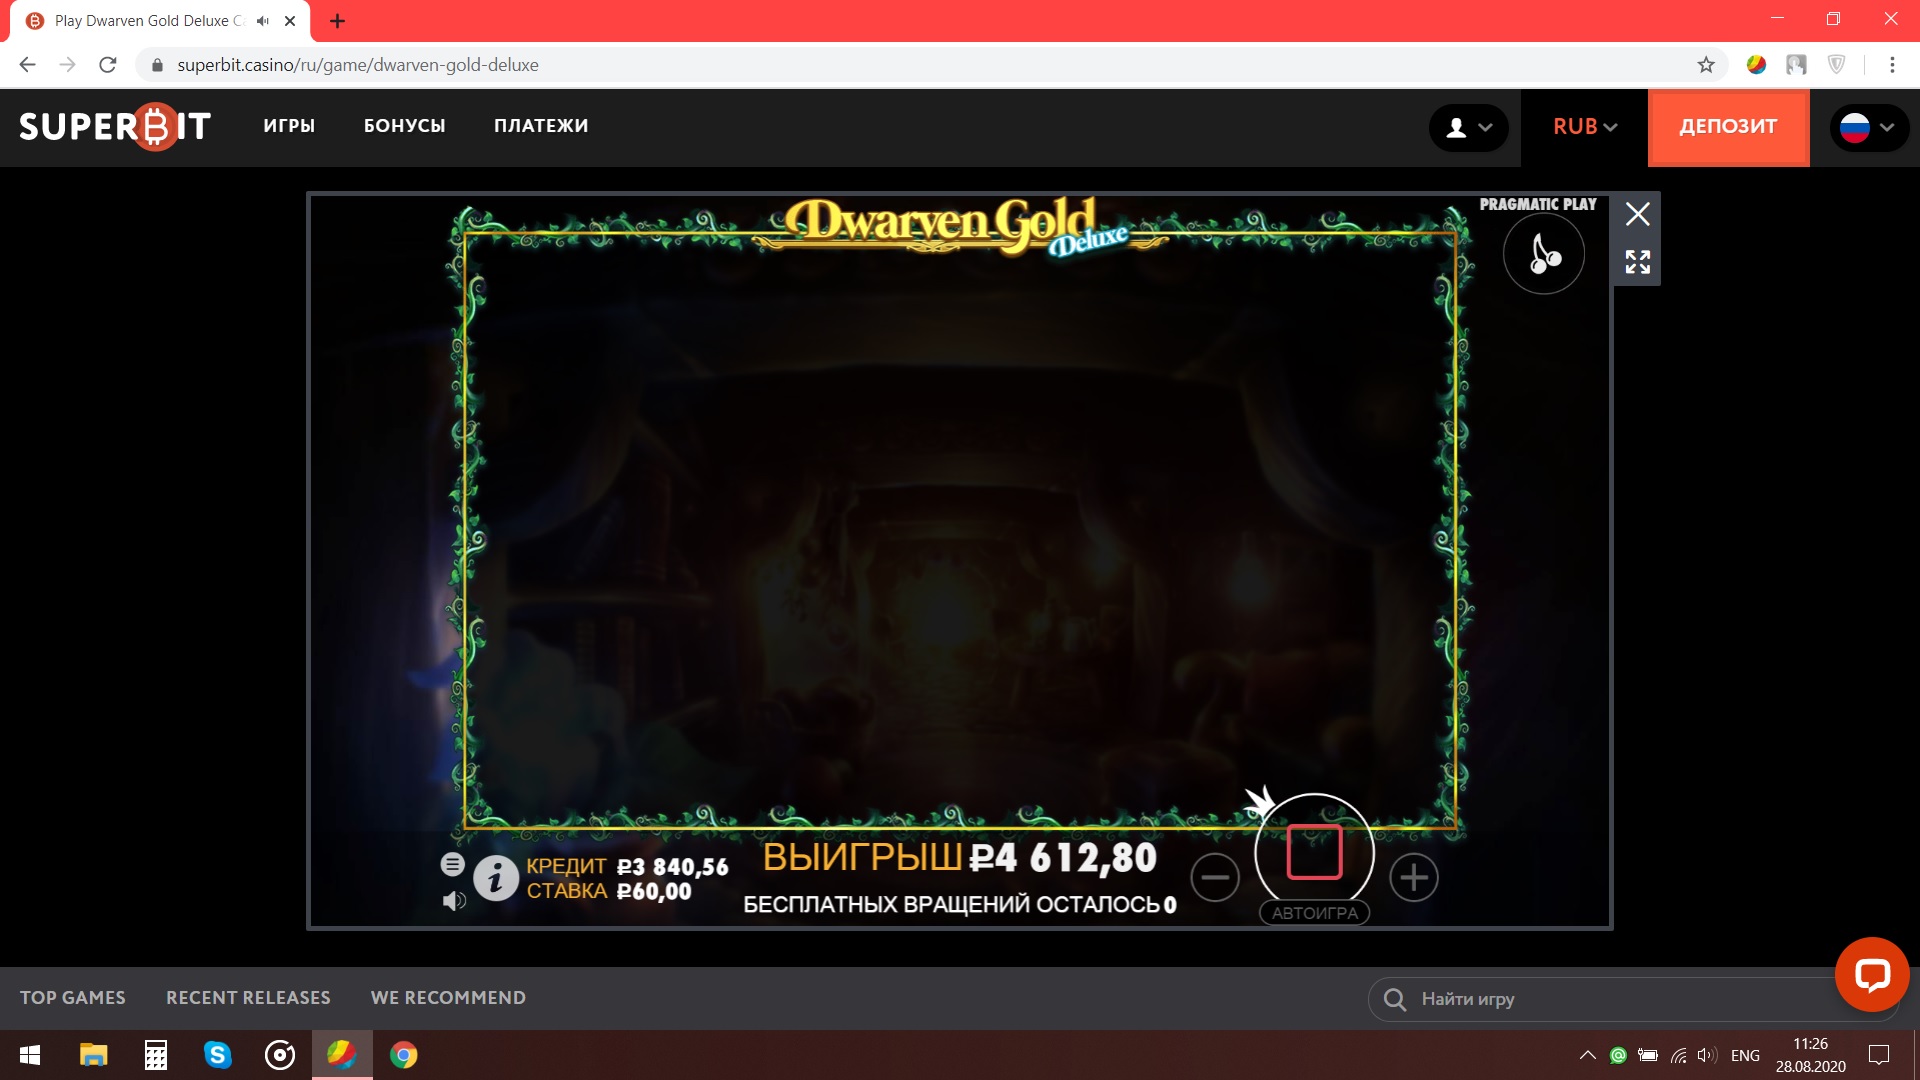Open the game info paytable icon
The width and height of the screenshot is (1920, 1080).
(x=495, y=879)
